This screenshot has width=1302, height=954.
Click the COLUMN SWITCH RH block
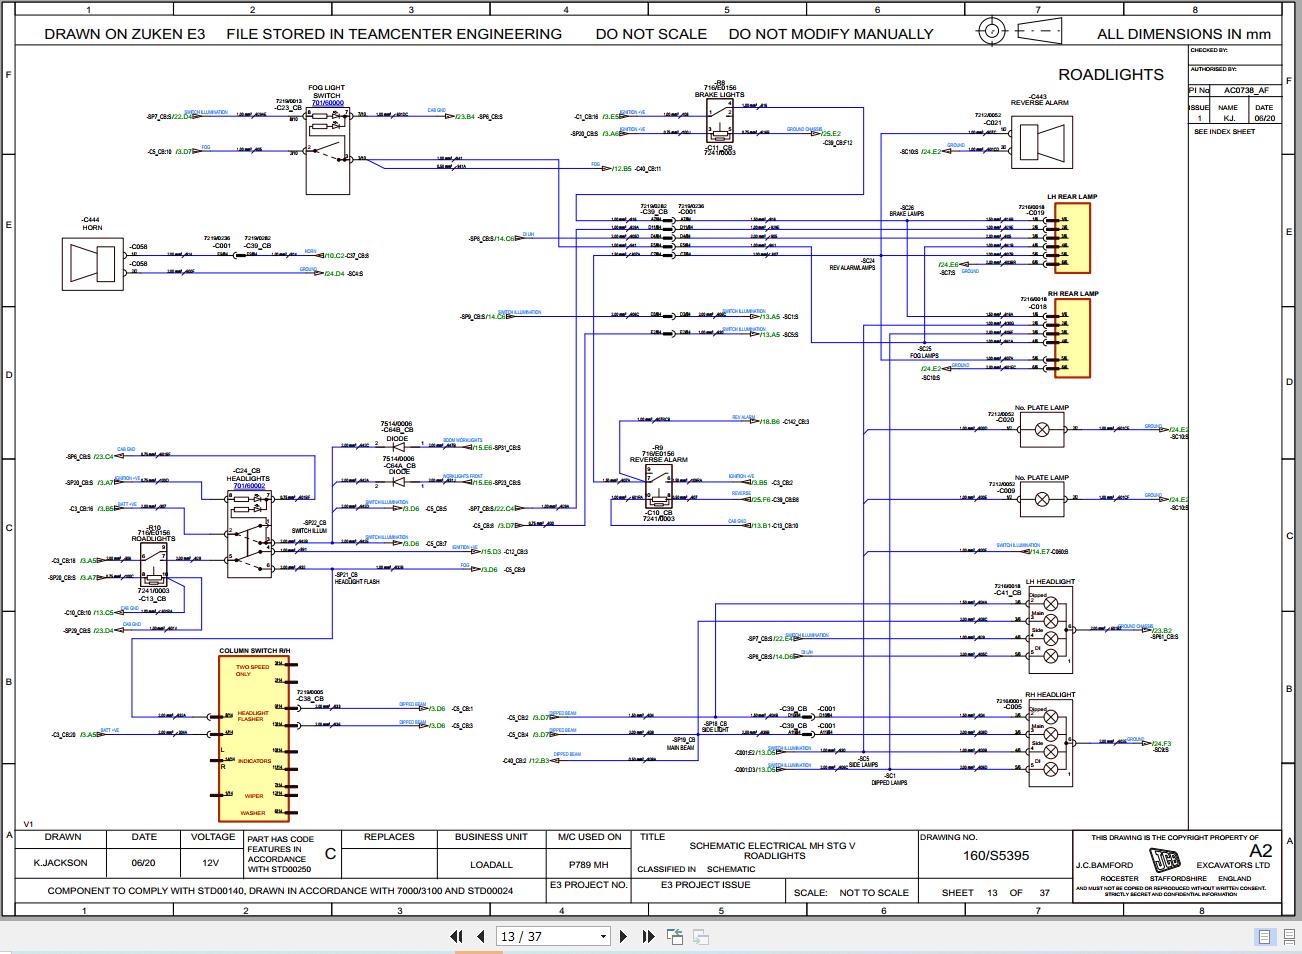point(254,739)
